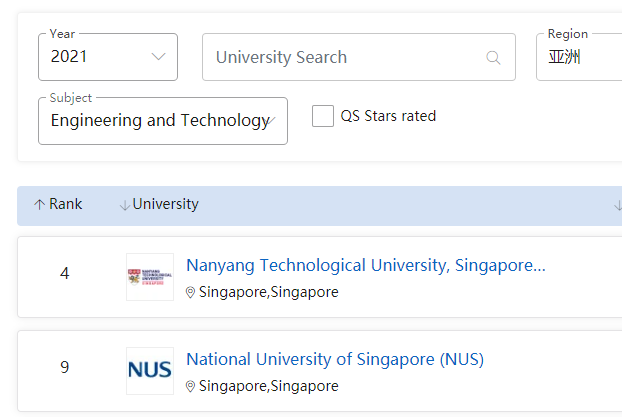Enable the QS Stars rated checkbox

click(x=323, y=116)
